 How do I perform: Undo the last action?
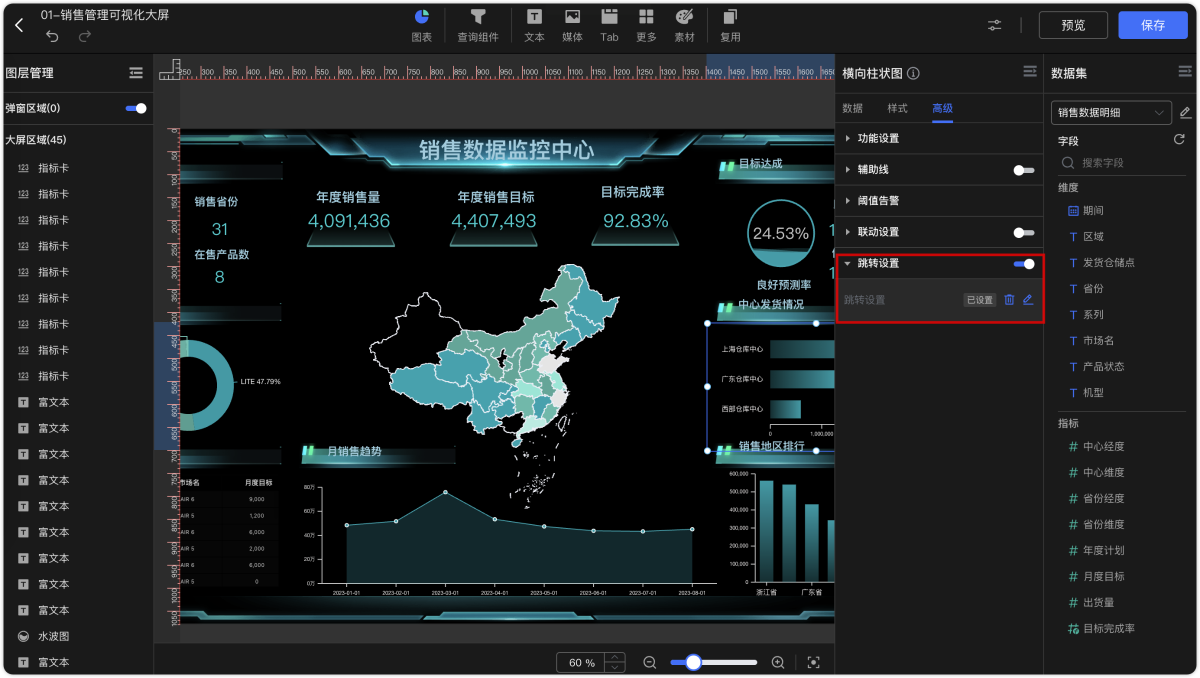tap(52, 36)
